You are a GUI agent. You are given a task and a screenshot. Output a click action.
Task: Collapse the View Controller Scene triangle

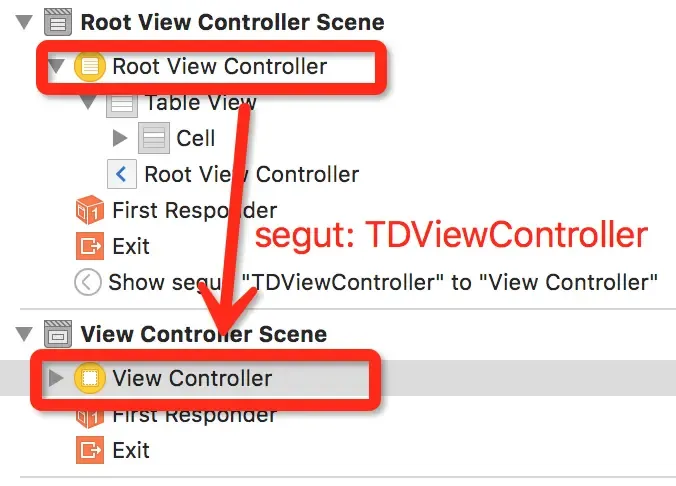point(24,334)
